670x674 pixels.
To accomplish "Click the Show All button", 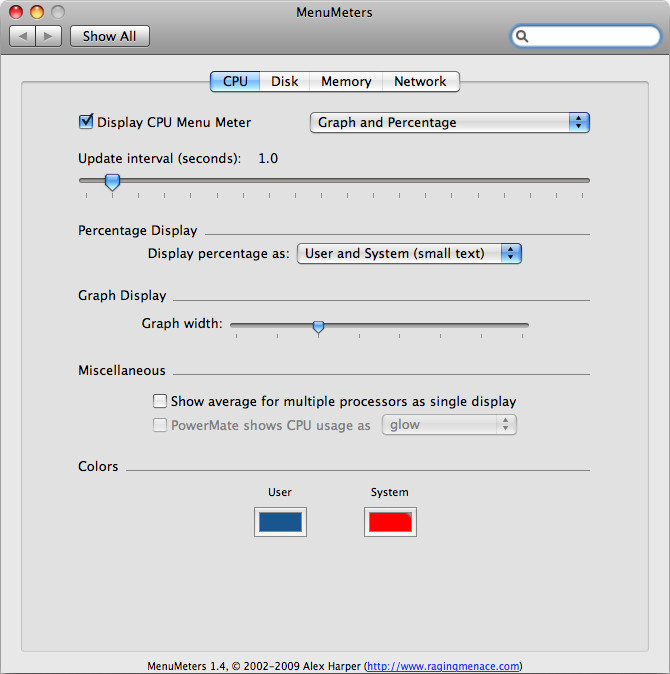I will 110,36.
